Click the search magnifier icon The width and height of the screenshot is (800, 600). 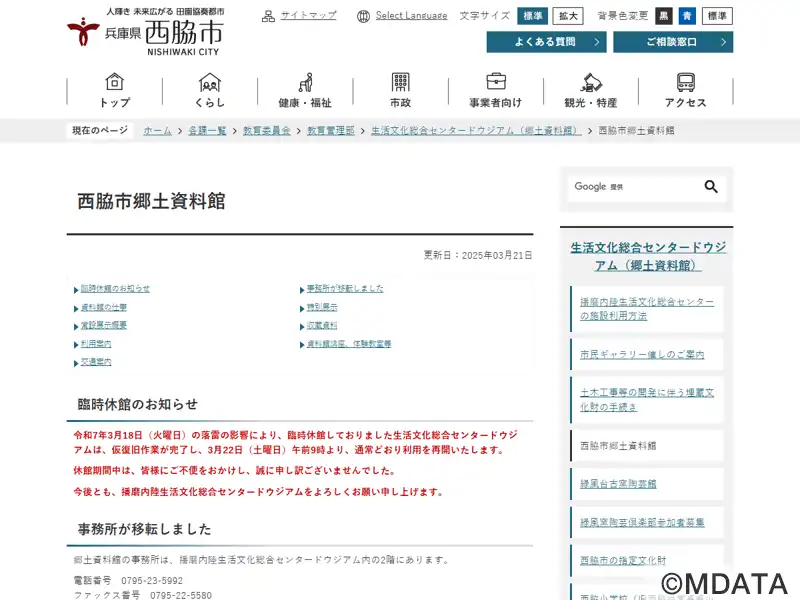pyautogui.click(x=711, y=187)
